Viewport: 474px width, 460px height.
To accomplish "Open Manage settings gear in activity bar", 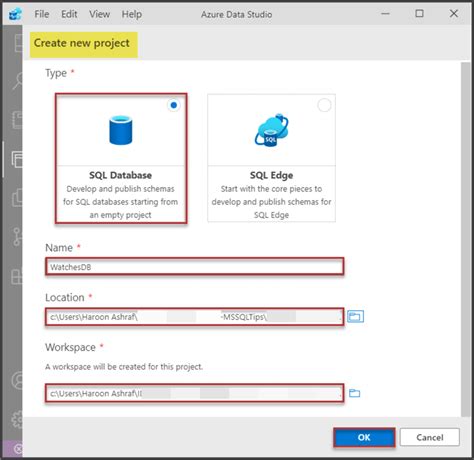I will pos(17,419).
